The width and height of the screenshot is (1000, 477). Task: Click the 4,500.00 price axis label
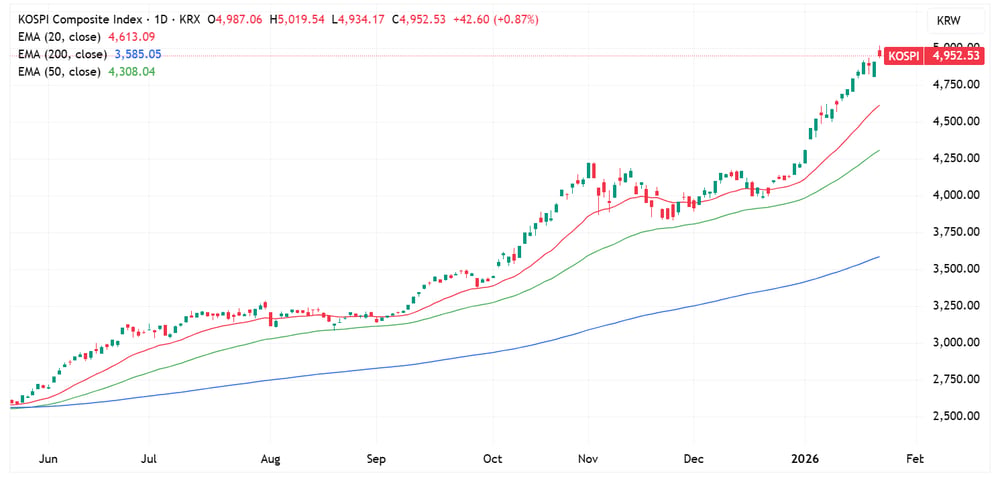tap(955, 121)
